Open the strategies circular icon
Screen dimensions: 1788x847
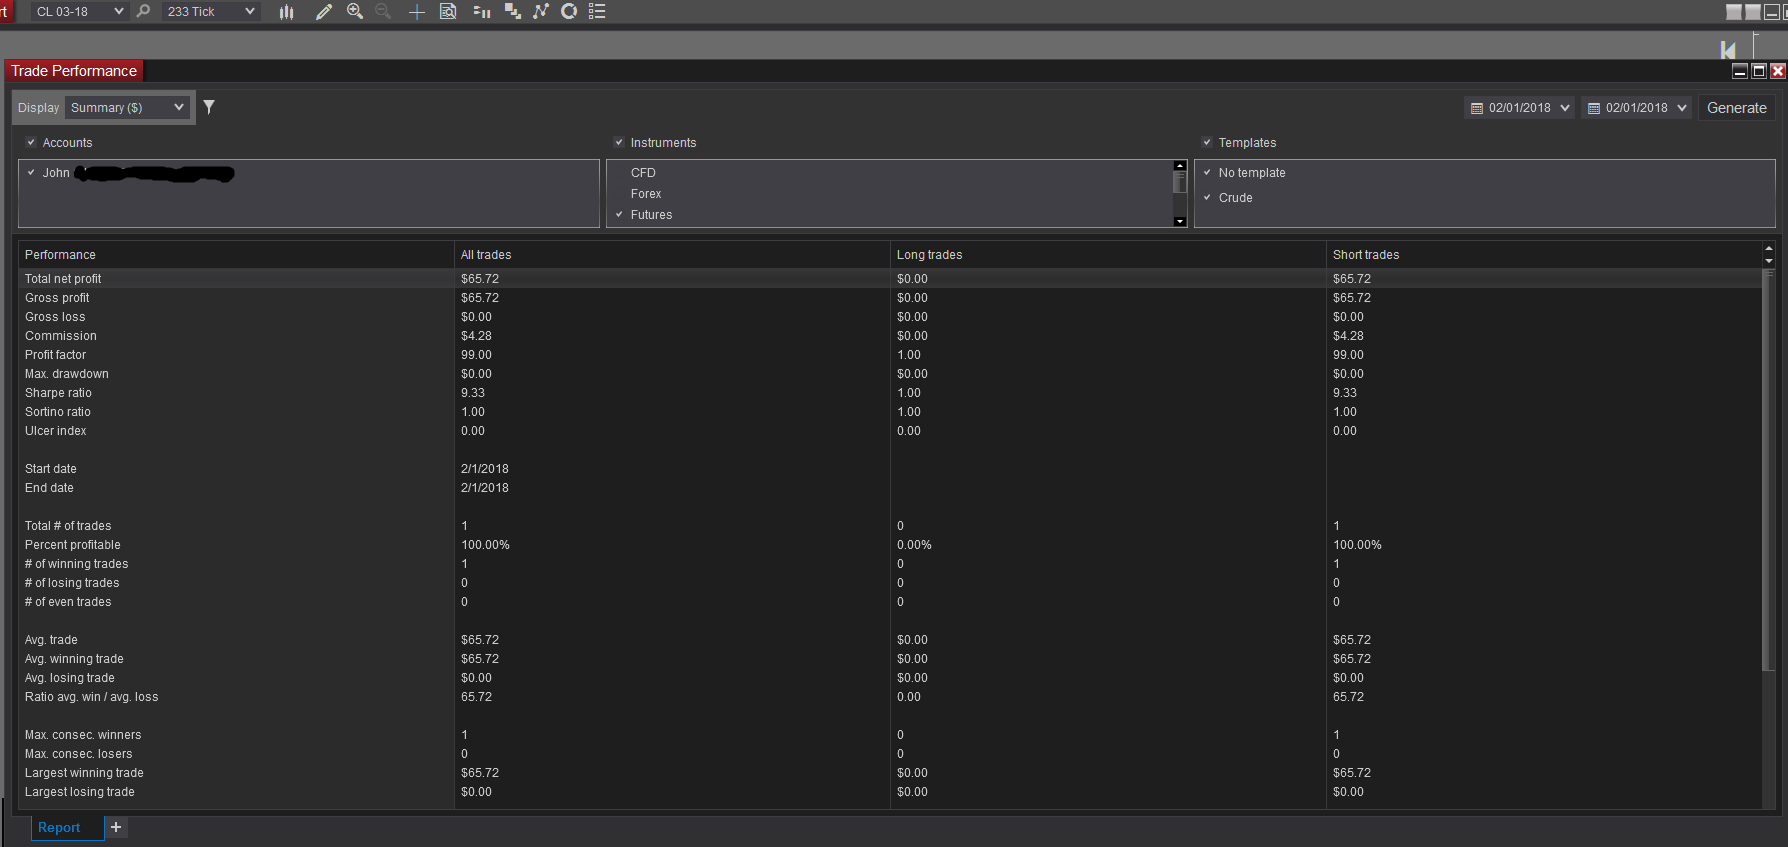pyautogui.click(x=569, y=11)
